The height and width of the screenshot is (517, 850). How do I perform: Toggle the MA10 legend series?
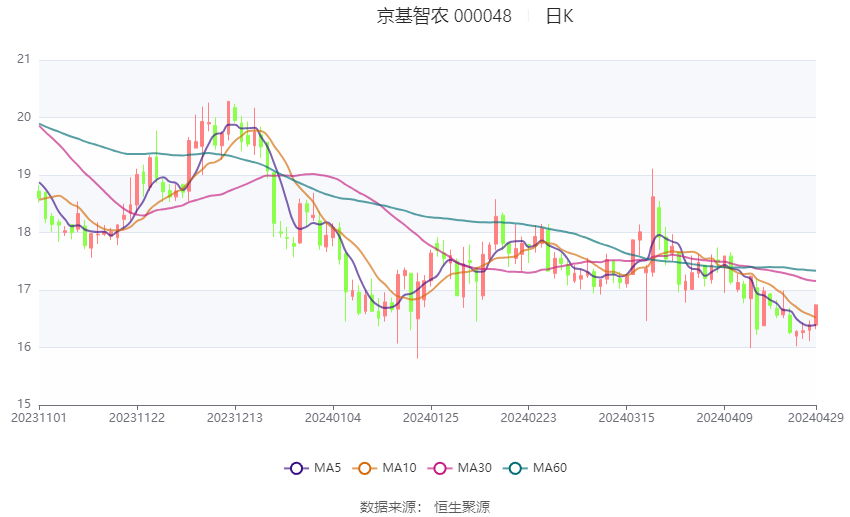[384, 468]
